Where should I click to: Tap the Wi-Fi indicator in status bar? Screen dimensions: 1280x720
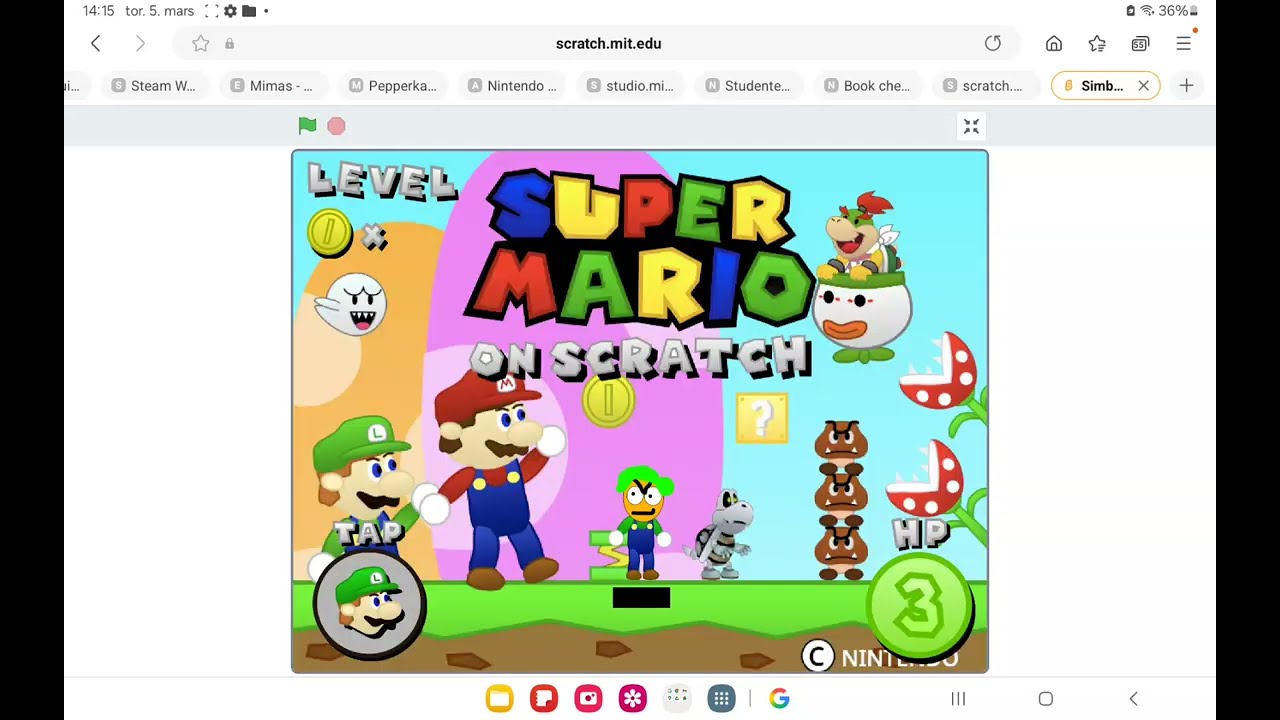[x=1147, y=11]
